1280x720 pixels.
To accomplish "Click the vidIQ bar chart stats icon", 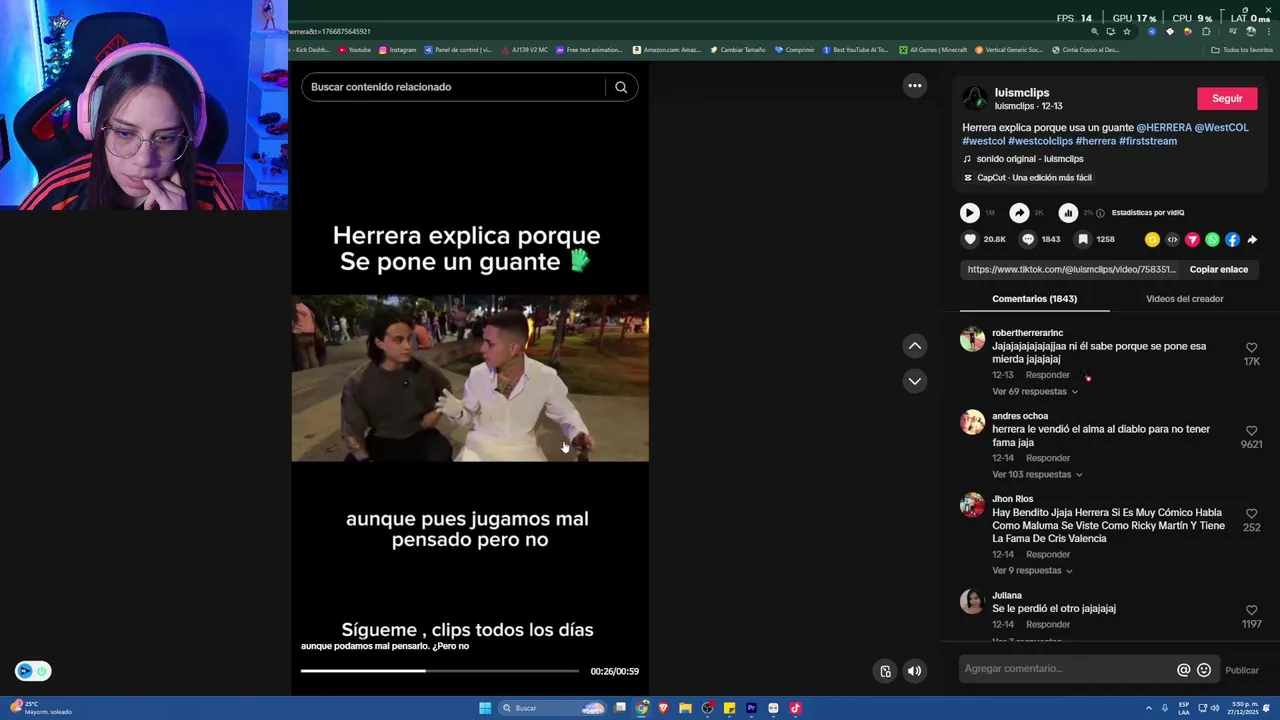I will (1068, 212).
